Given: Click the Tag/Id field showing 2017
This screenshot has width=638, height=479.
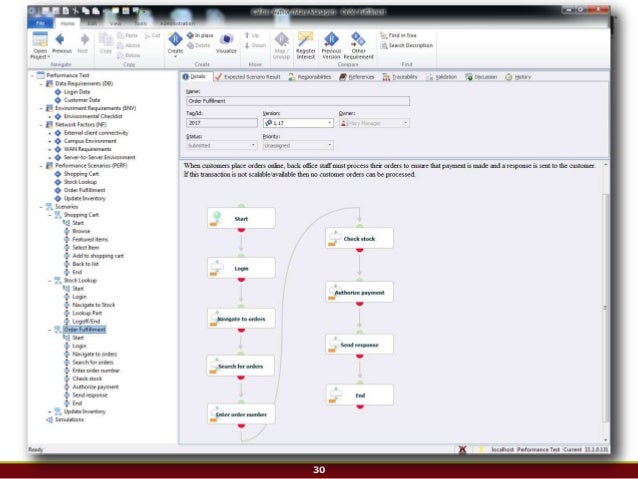Looking at the screenshot, I should [x=222, y=123].
